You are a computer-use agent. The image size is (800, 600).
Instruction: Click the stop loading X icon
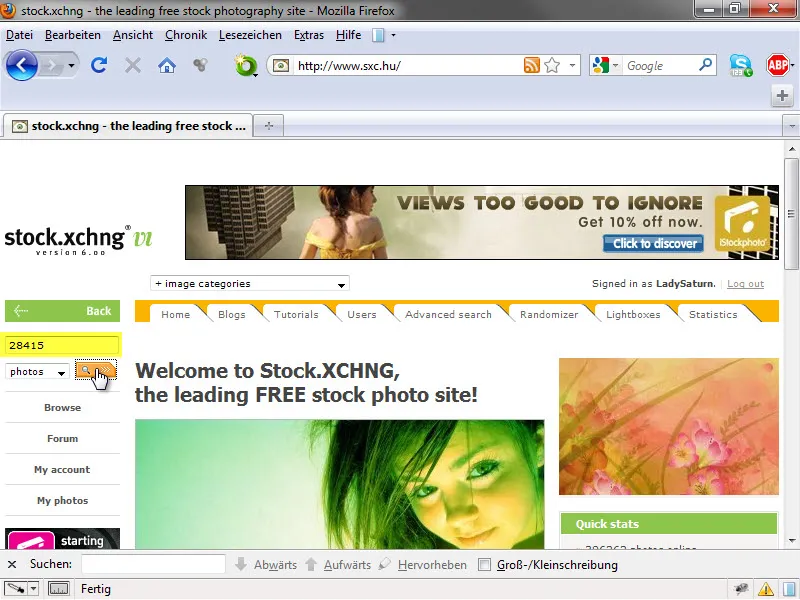[133, 65]
